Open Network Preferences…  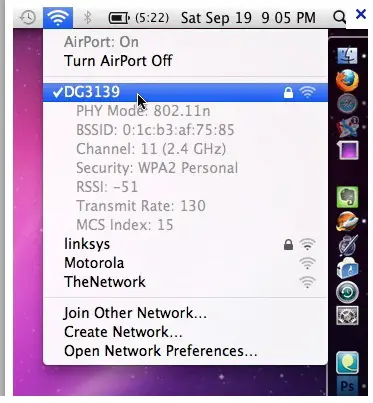[x=185, y=351]
